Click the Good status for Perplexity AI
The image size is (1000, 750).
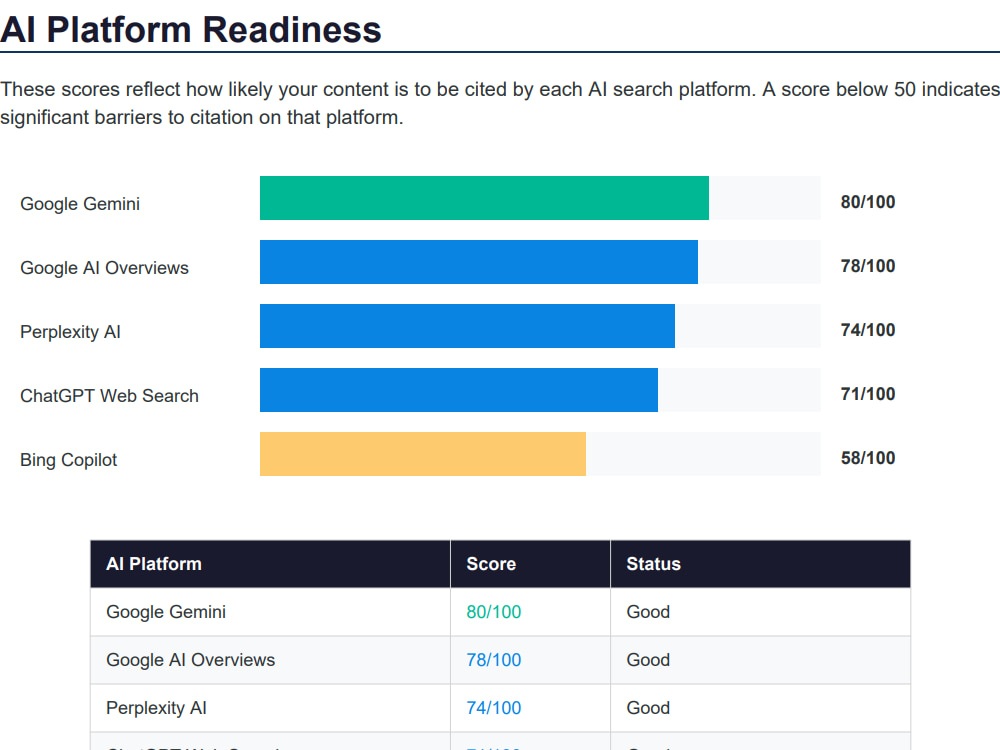tap(648, 708)
